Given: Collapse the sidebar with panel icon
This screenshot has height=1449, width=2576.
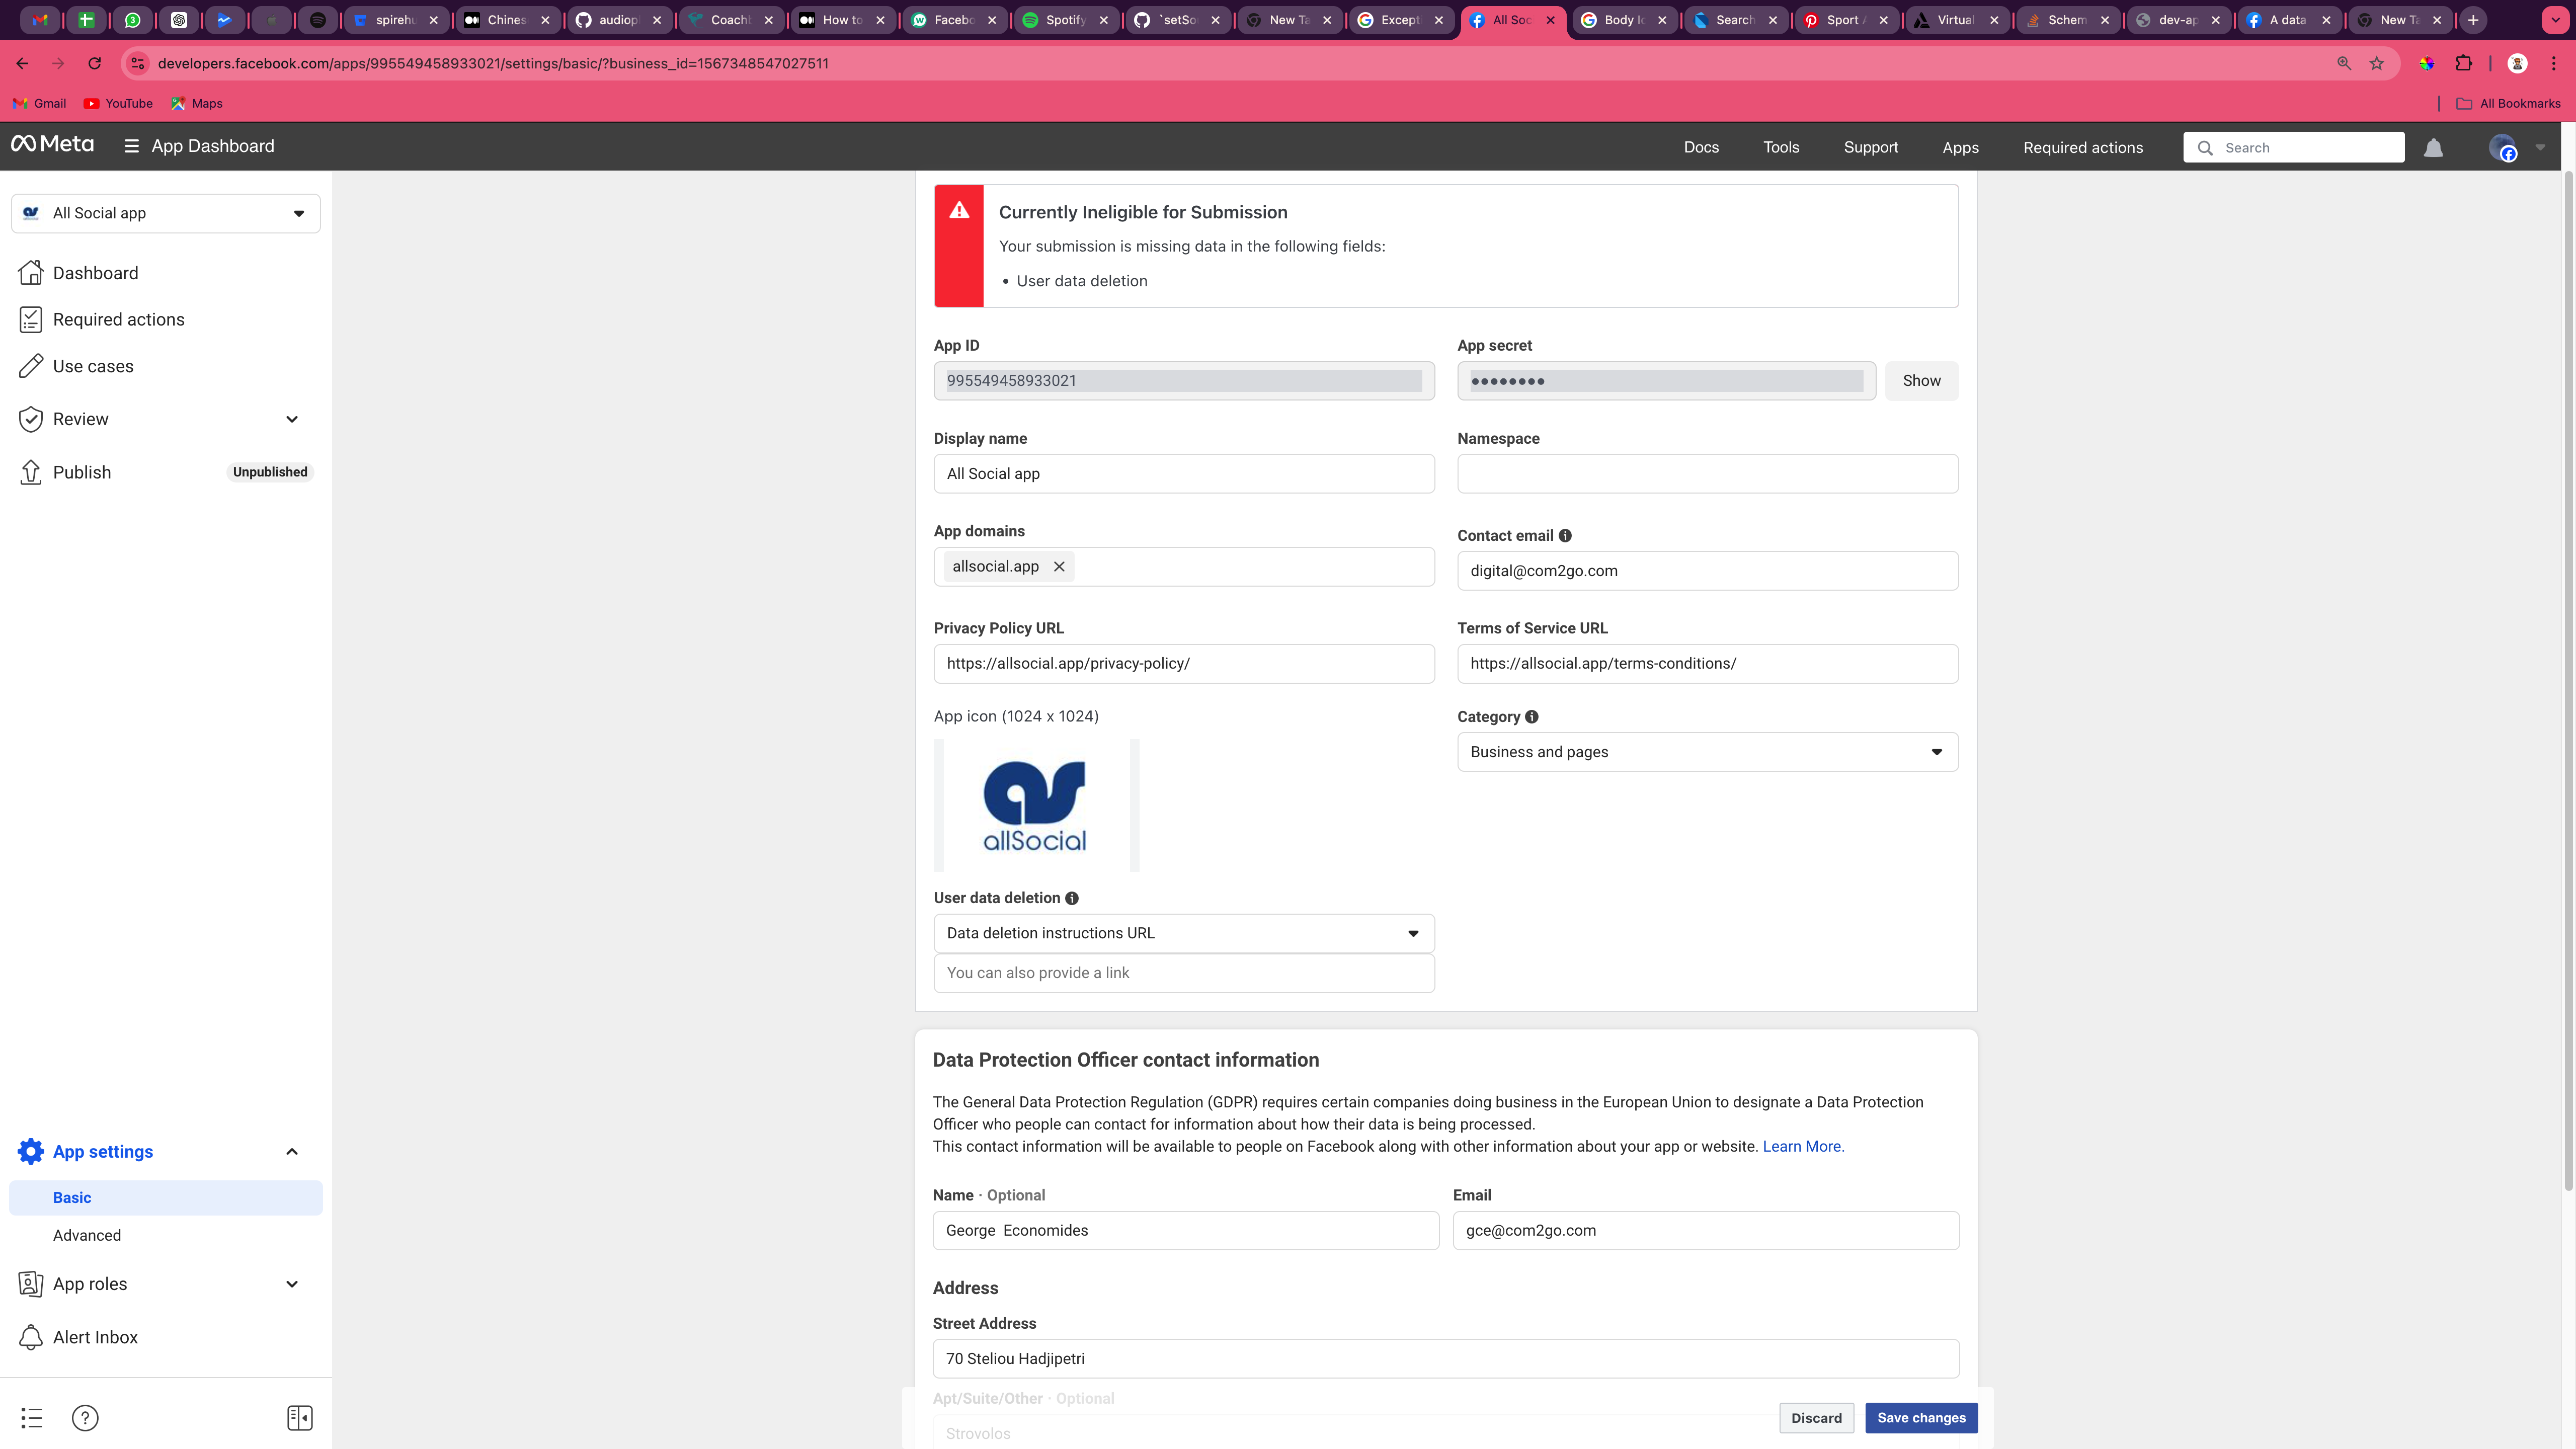Looking at the screenshot, I should 300,1417.
